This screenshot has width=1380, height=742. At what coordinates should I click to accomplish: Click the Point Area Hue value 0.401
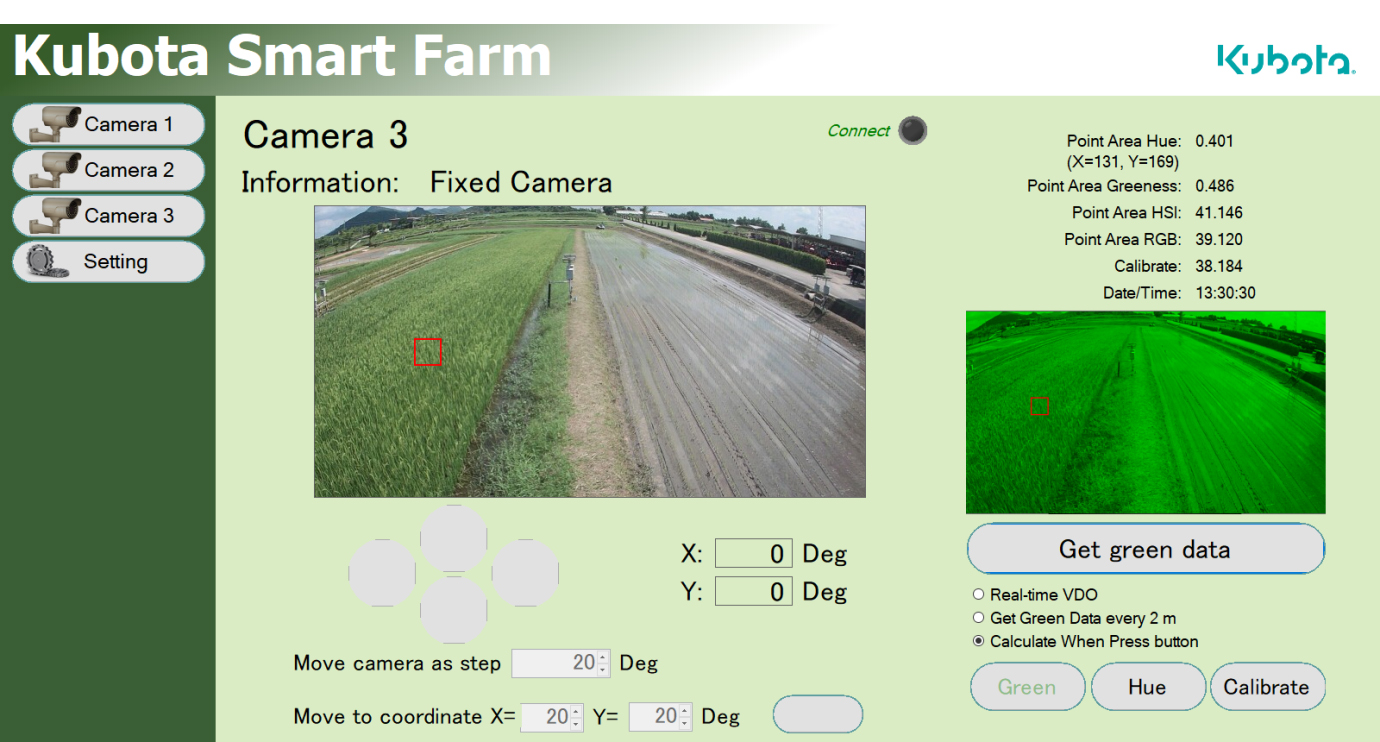coord(1214,141)
